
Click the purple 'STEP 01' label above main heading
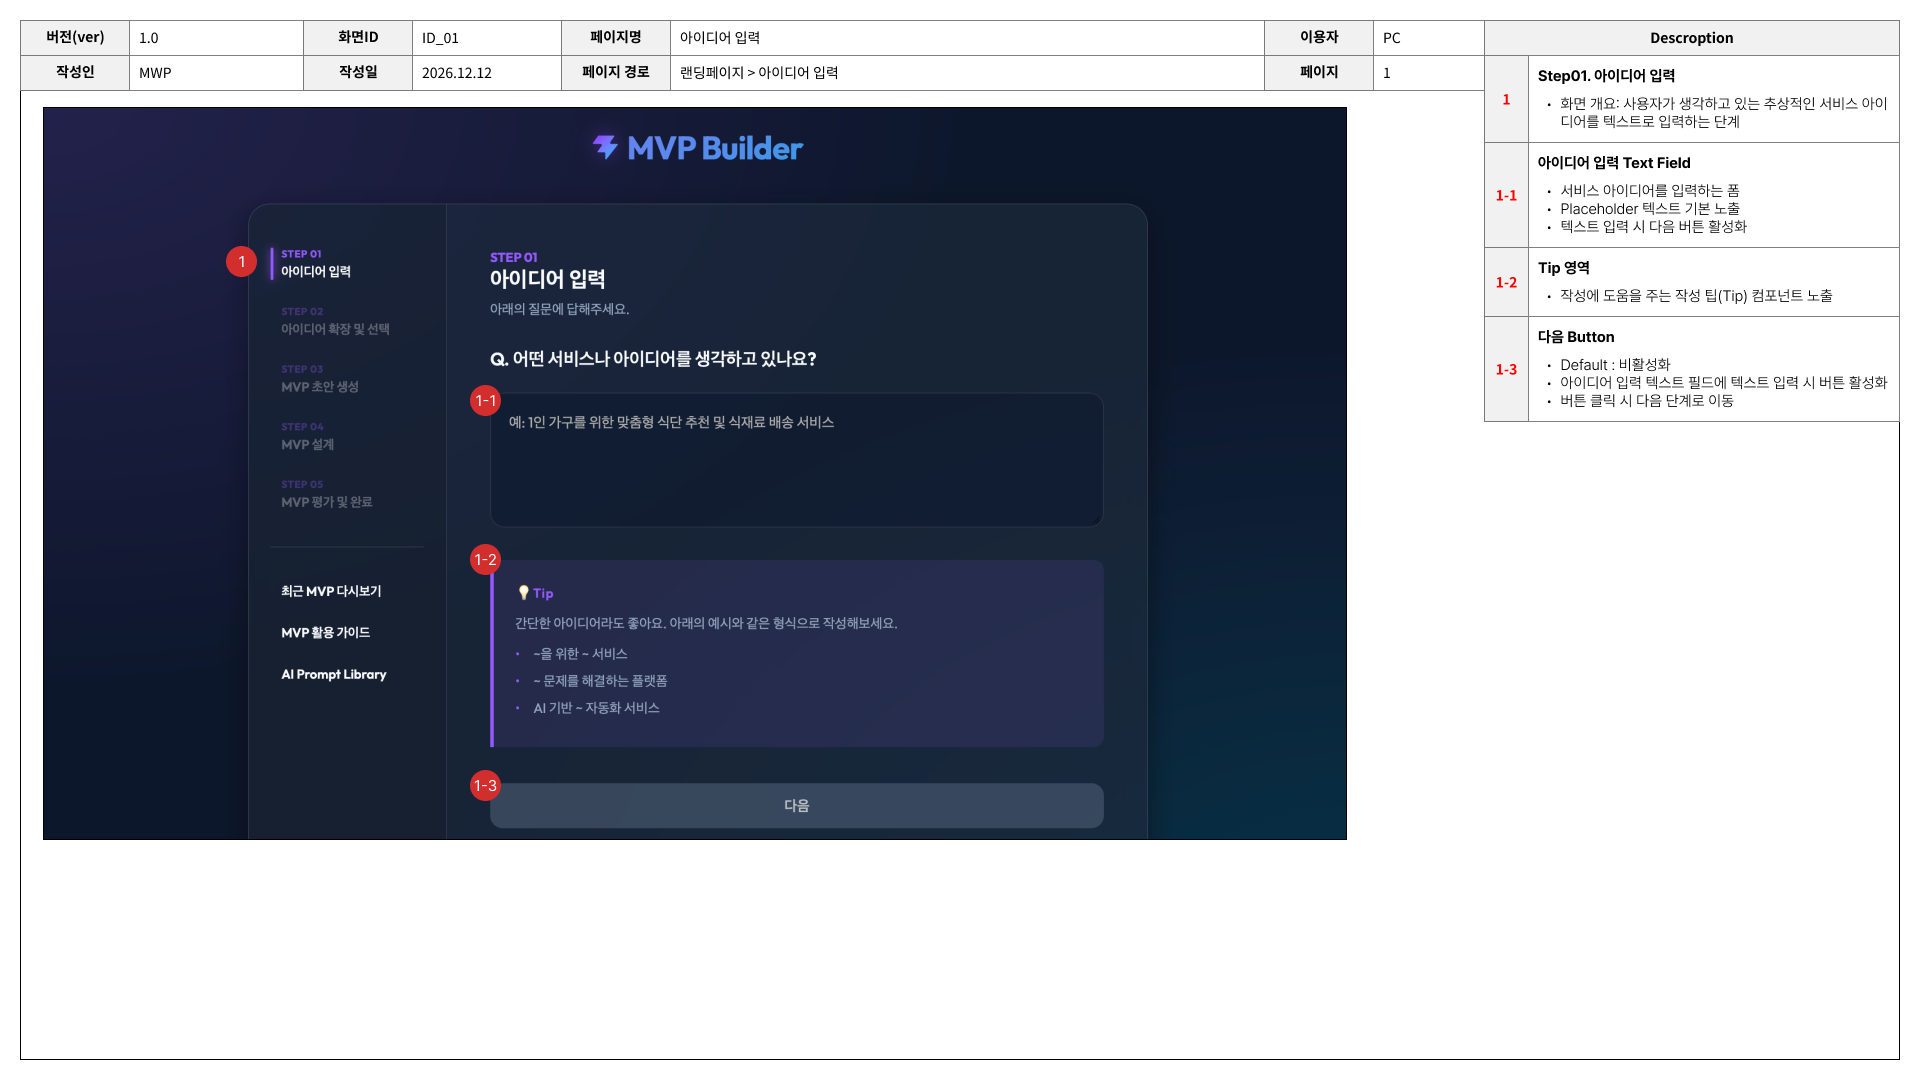click(514, 257)
